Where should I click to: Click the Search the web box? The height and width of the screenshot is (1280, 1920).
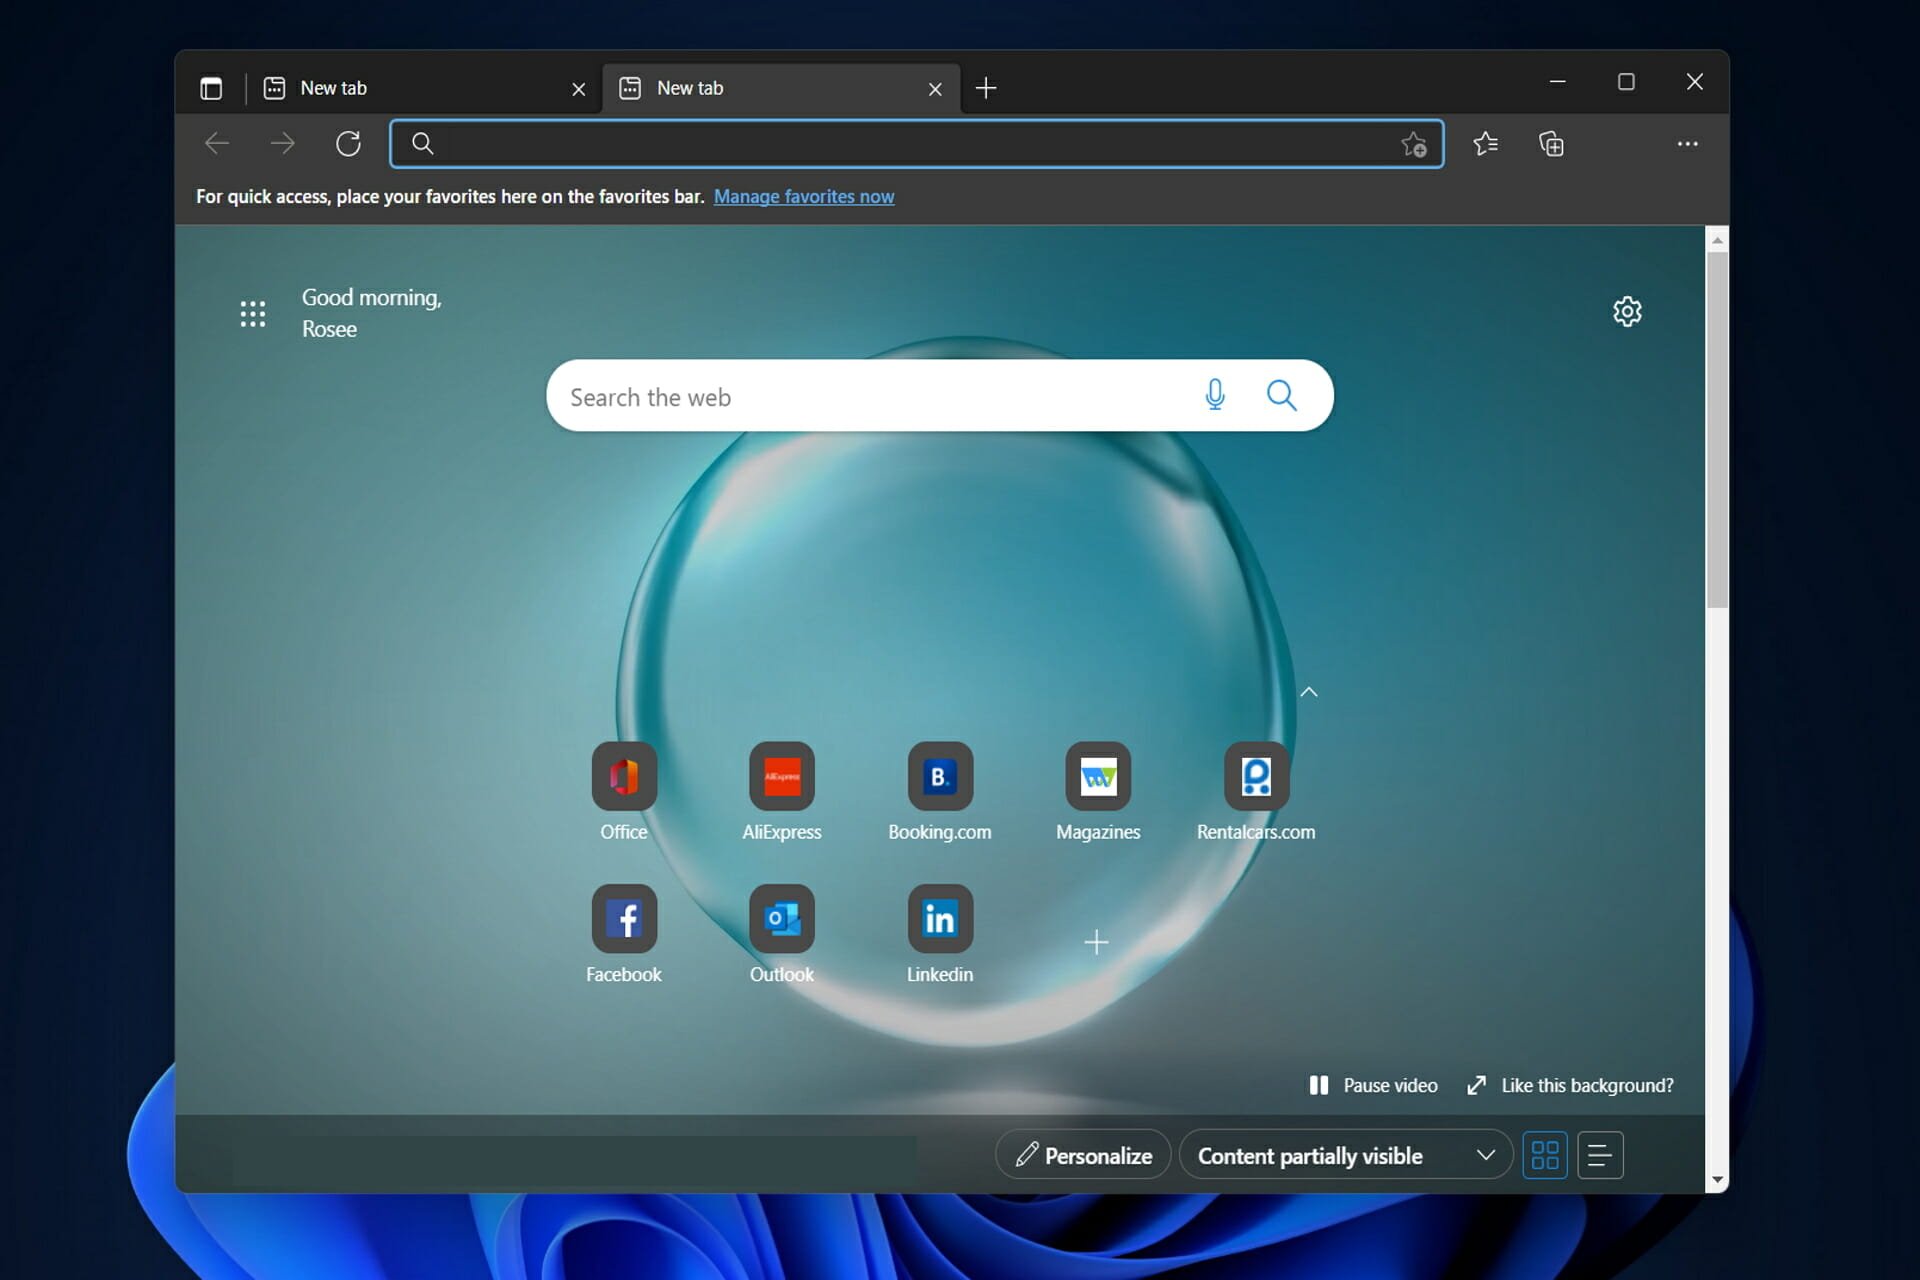click(939, 396)
